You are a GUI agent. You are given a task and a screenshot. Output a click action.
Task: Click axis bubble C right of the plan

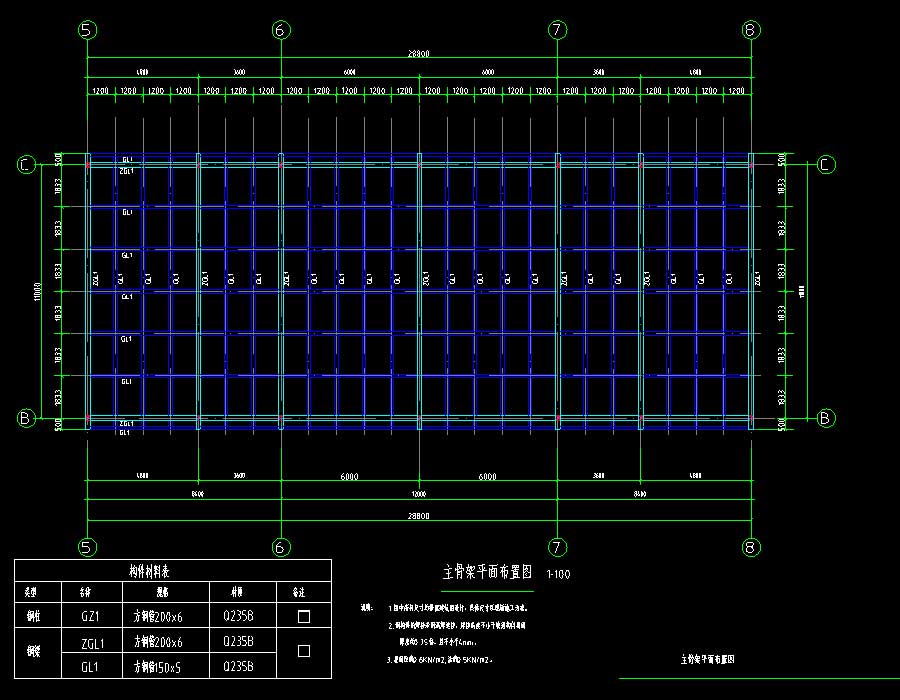point(825,165)
